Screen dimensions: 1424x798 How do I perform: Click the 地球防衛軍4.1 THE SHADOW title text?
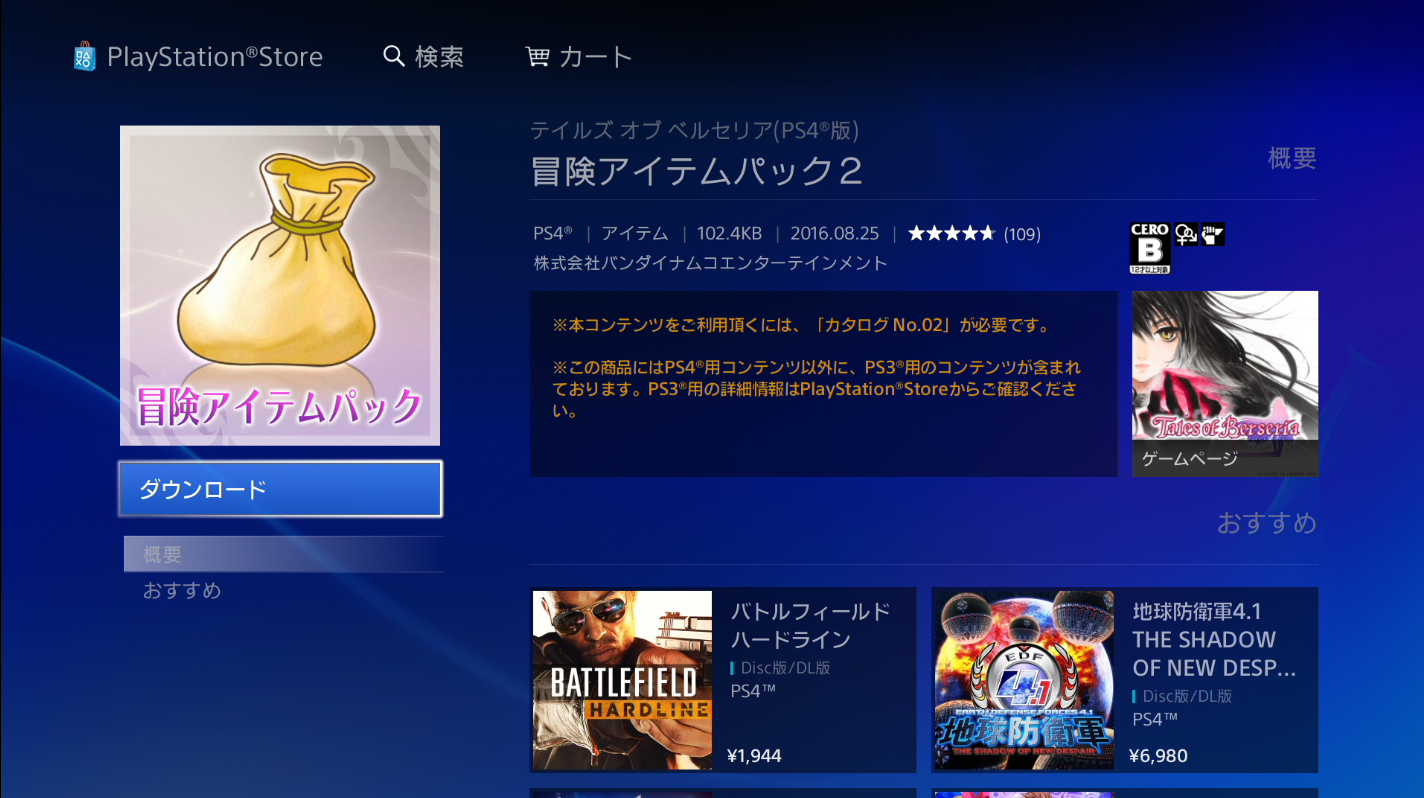1214,639
